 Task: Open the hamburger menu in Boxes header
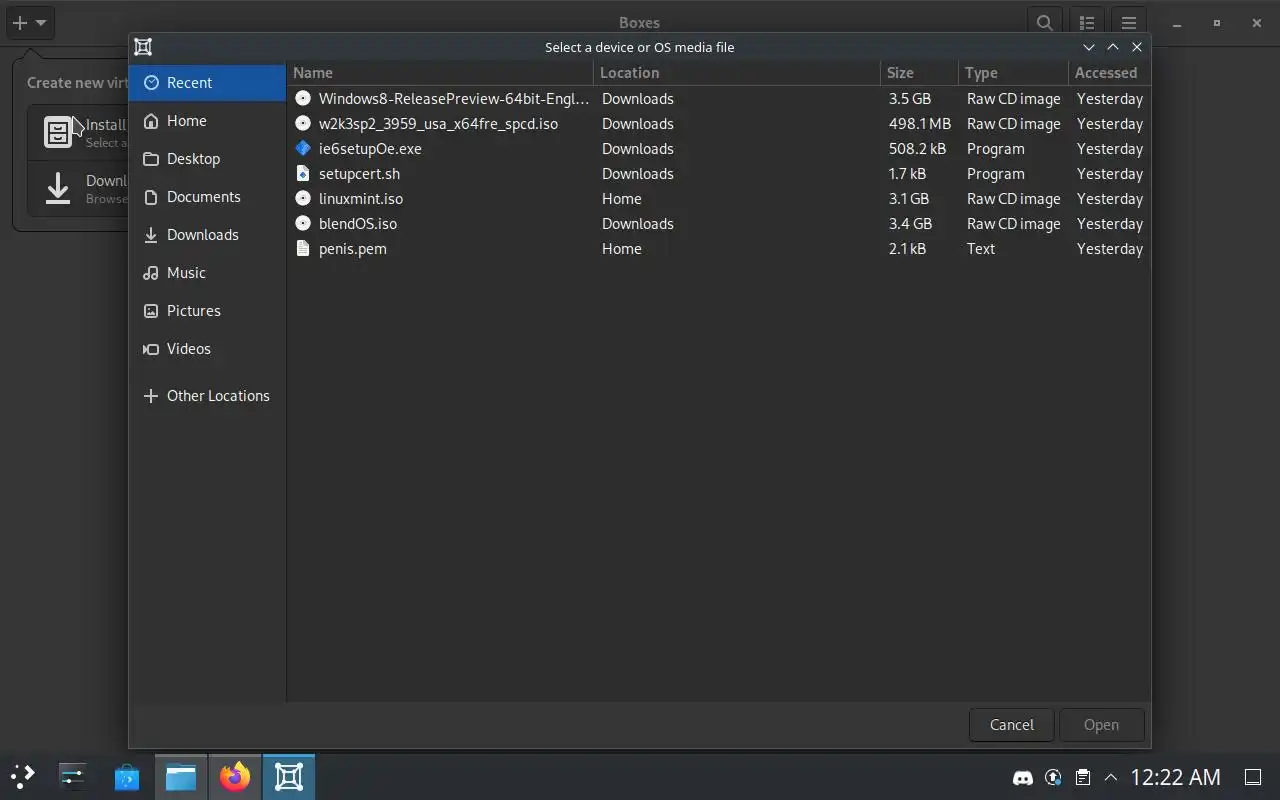[x=1129, y=23]
